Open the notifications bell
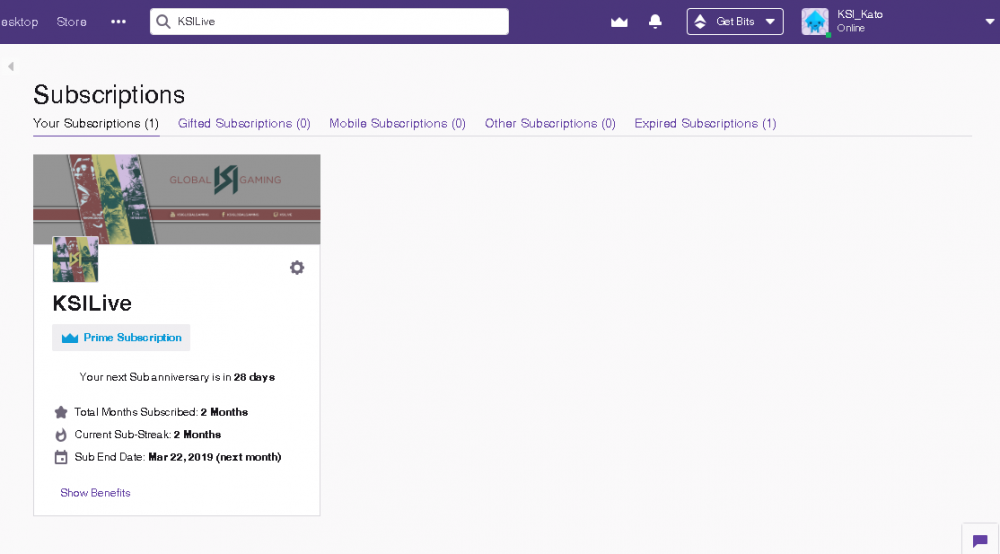 [x=655, y=22]
